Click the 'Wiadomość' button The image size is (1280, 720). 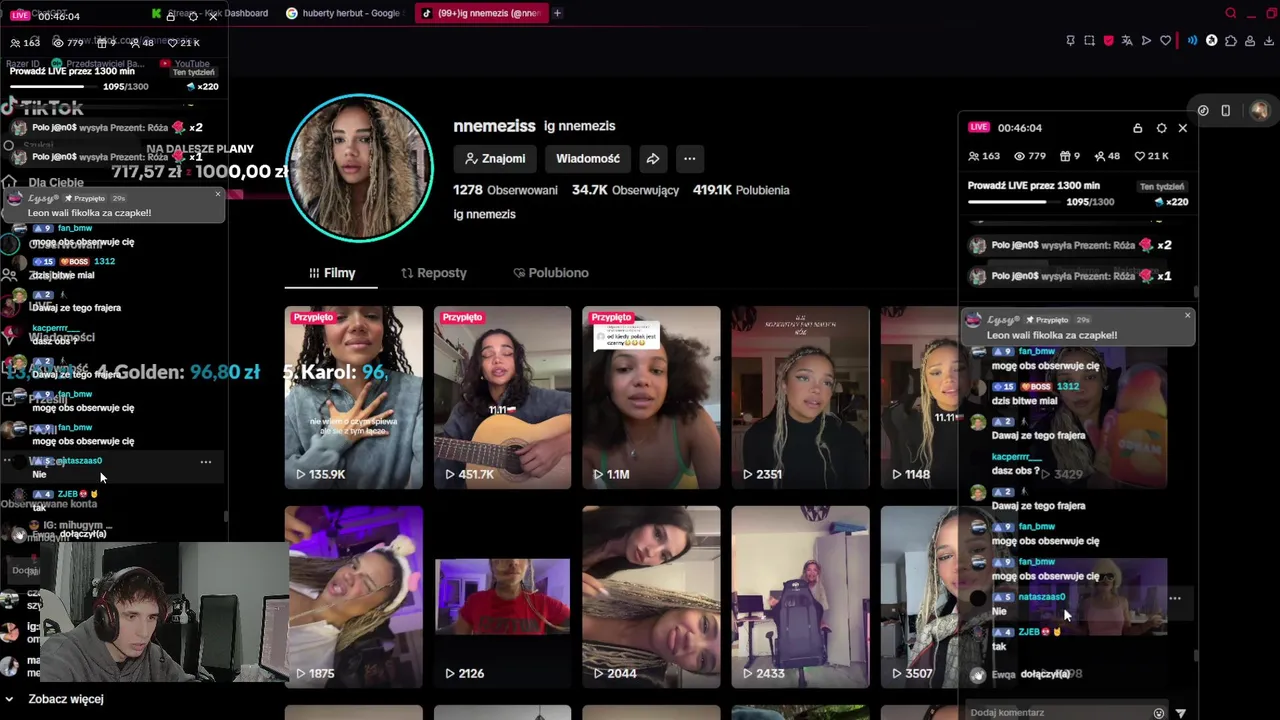pos(588,158)
